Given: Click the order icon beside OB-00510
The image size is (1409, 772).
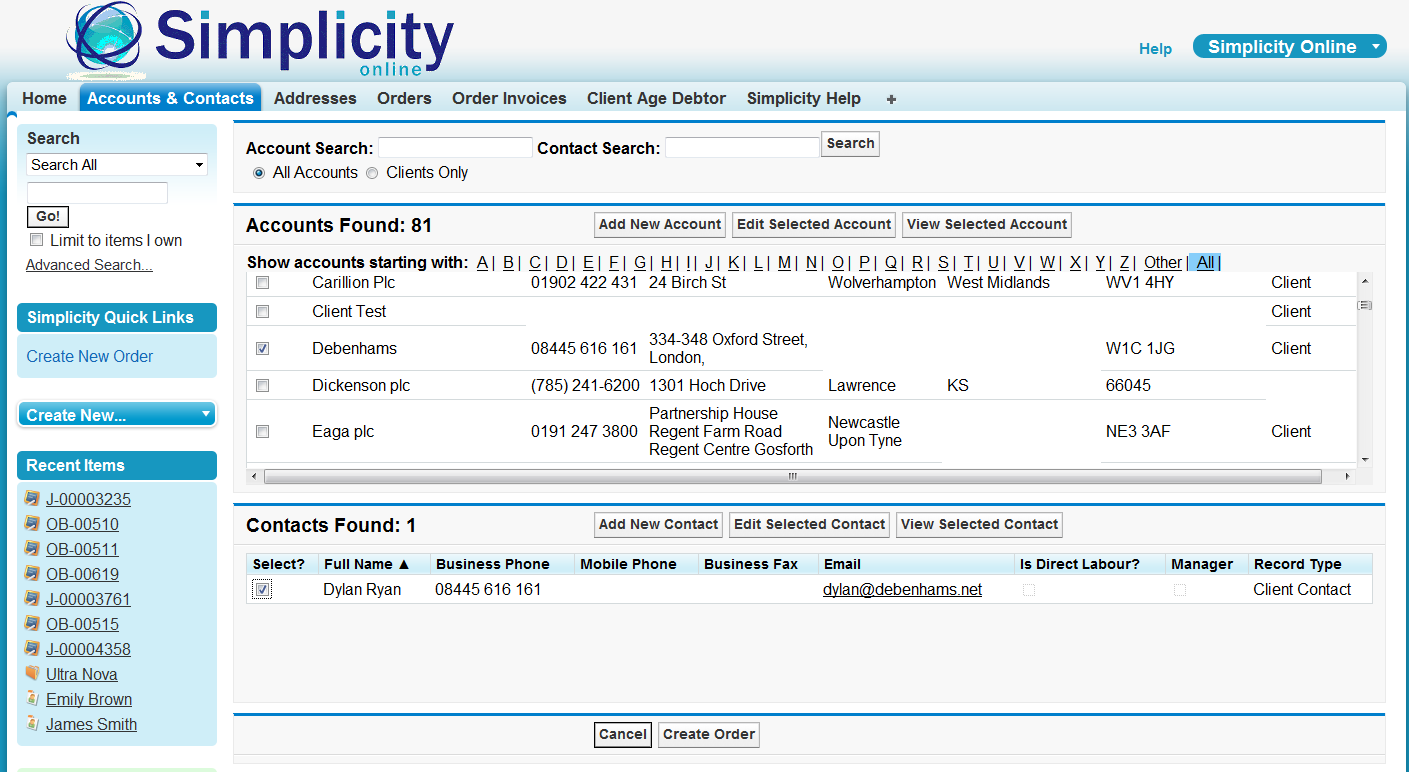Looking at the screenshot, I should (x=32, y=523).
